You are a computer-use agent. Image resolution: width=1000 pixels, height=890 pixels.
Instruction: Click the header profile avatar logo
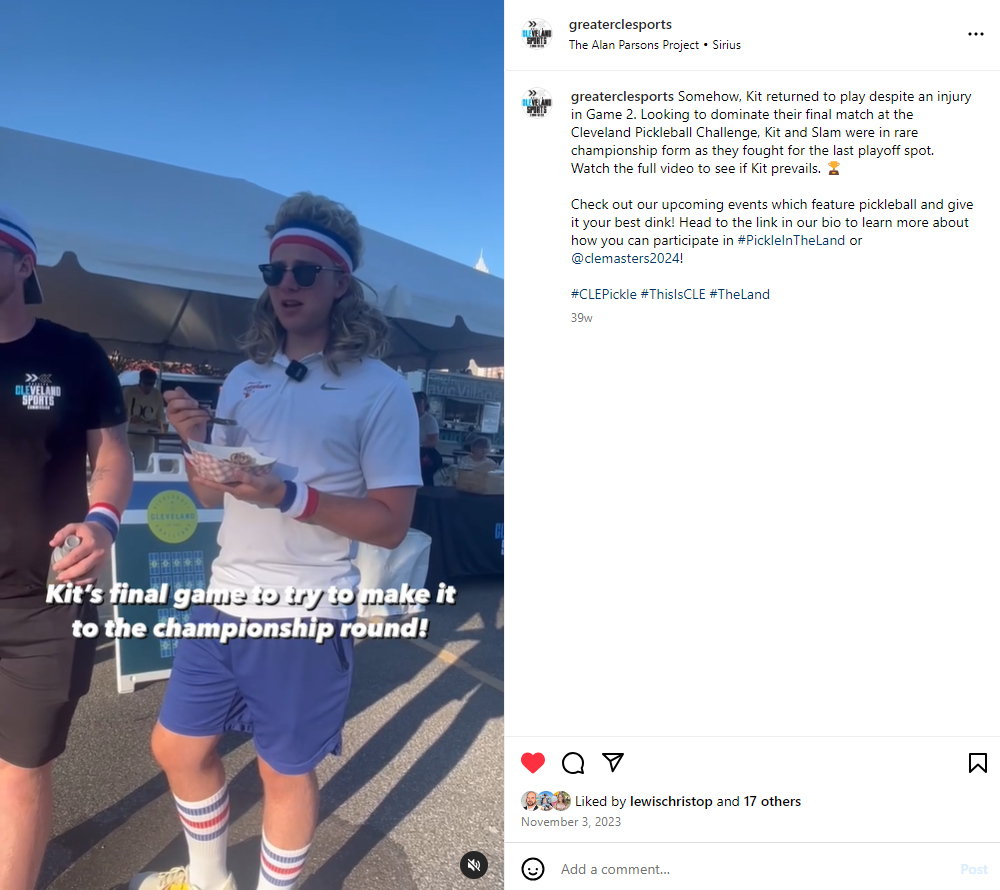[536, 34]
